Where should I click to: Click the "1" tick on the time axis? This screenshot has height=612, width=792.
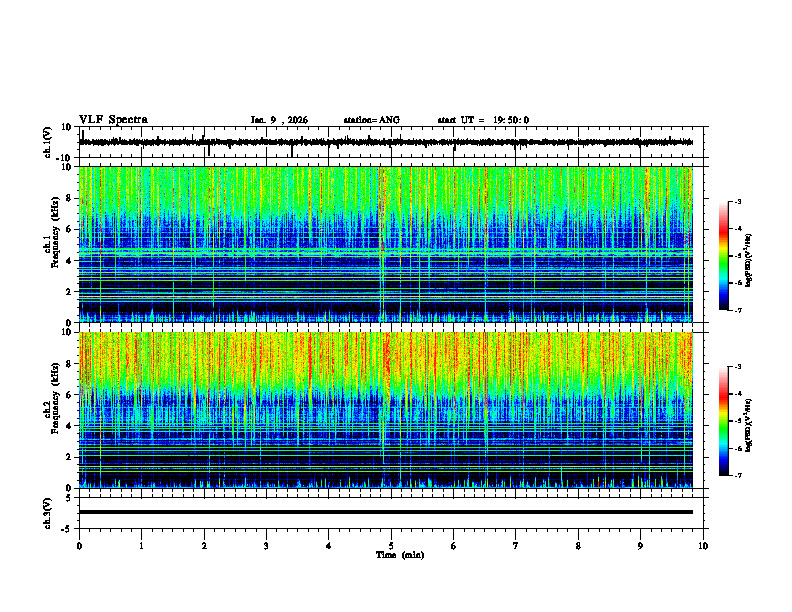tap(141, 546)
